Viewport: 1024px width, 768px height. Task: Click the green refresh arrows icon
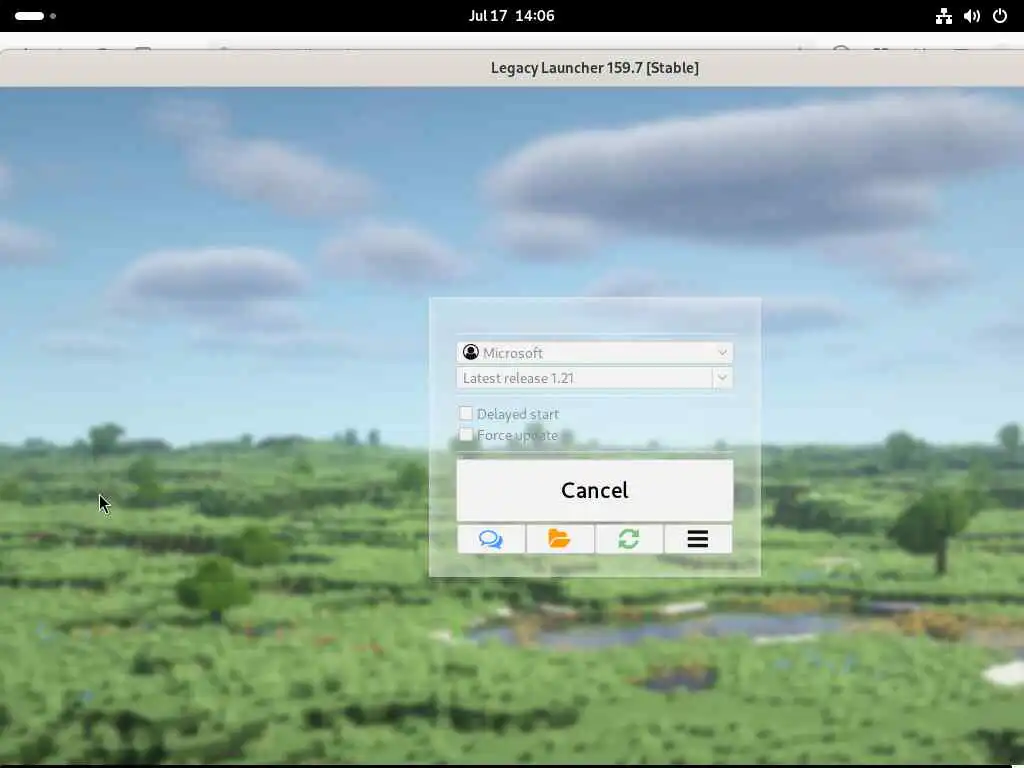coord(629,539)
